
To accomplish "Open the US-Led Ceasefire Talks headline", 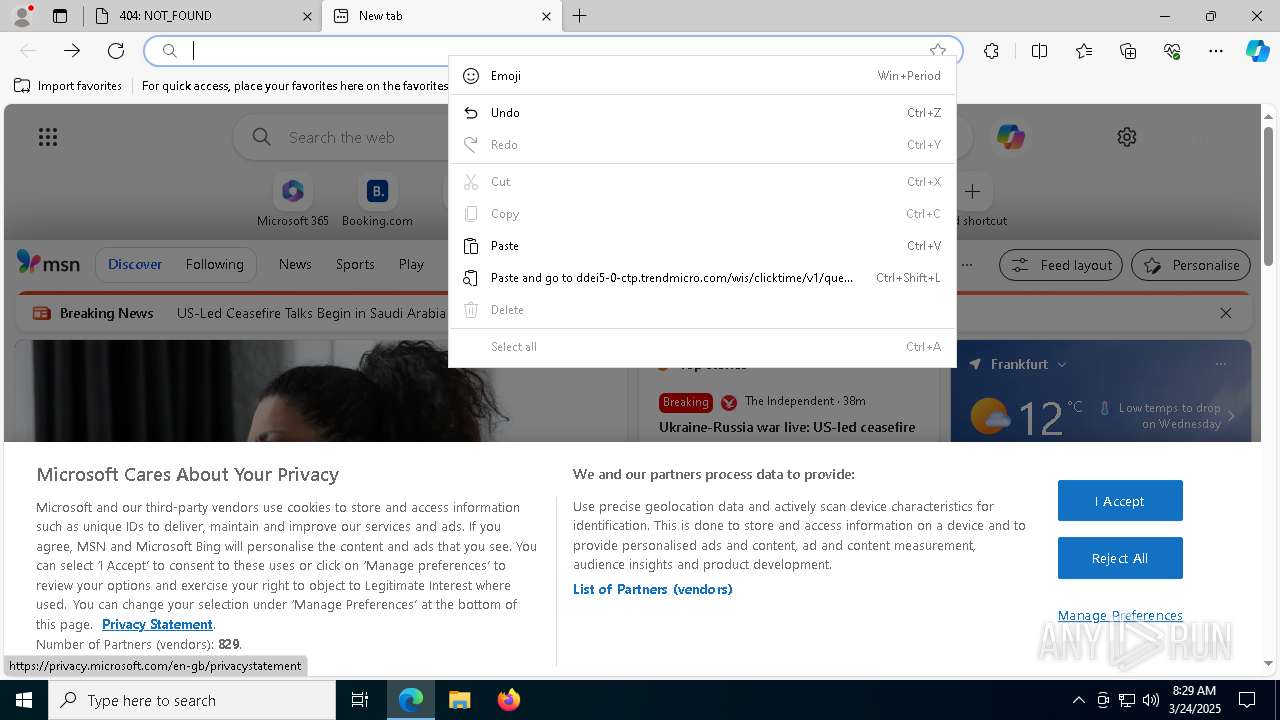I will pos(311,313).
